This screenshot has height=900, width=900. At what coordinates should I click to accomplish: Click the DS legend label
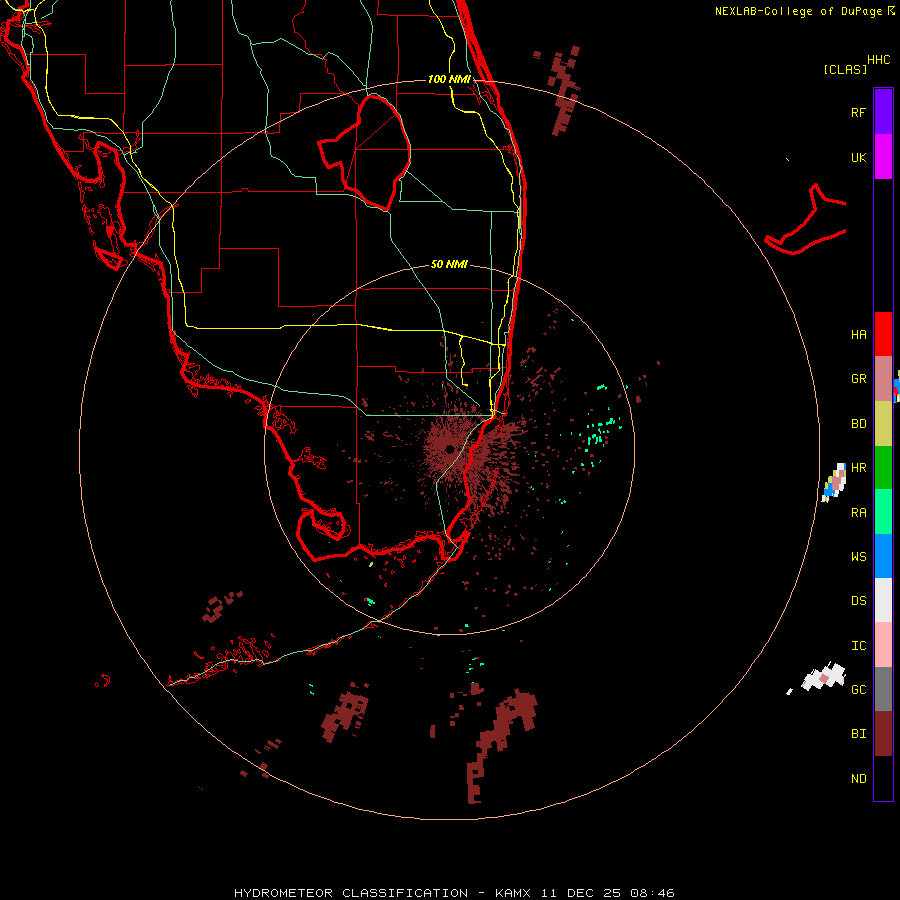tap(858, 601)
